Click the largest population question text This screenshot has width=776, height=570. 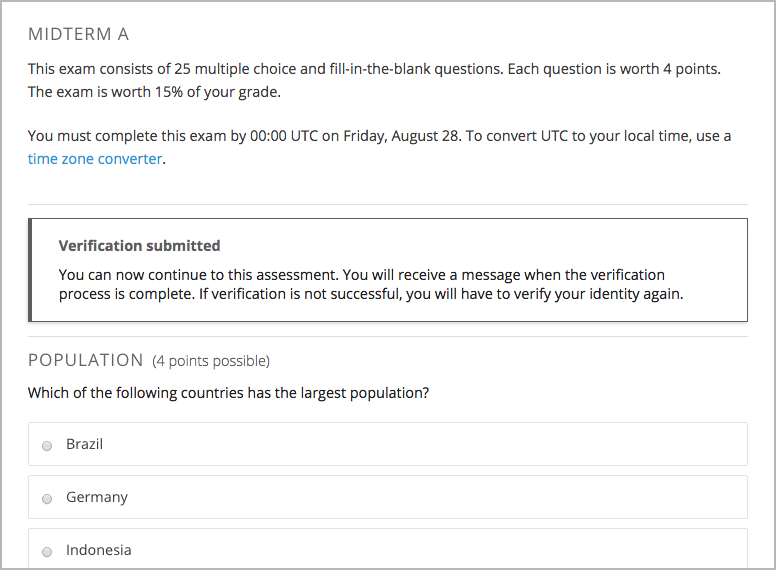[x=229, y=393]
